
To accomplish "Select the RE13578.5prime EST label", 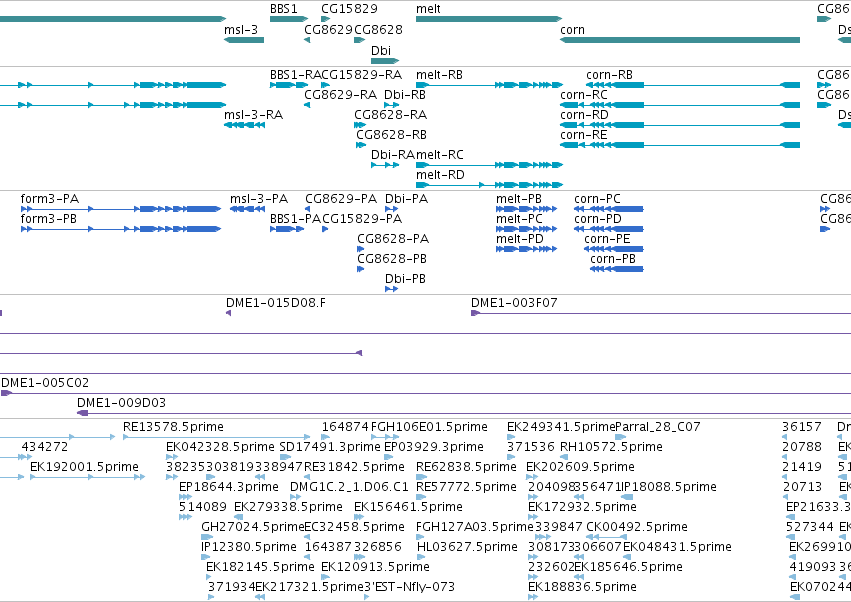I will (x=173, y=427).
